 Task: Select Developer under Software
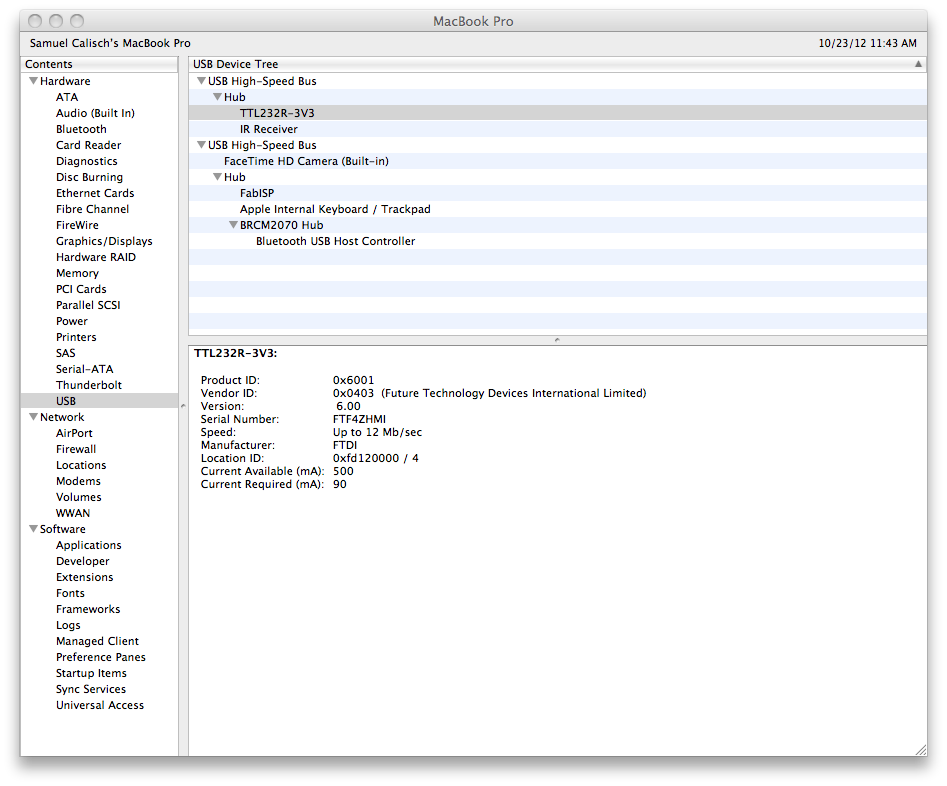tap(83, 561)
